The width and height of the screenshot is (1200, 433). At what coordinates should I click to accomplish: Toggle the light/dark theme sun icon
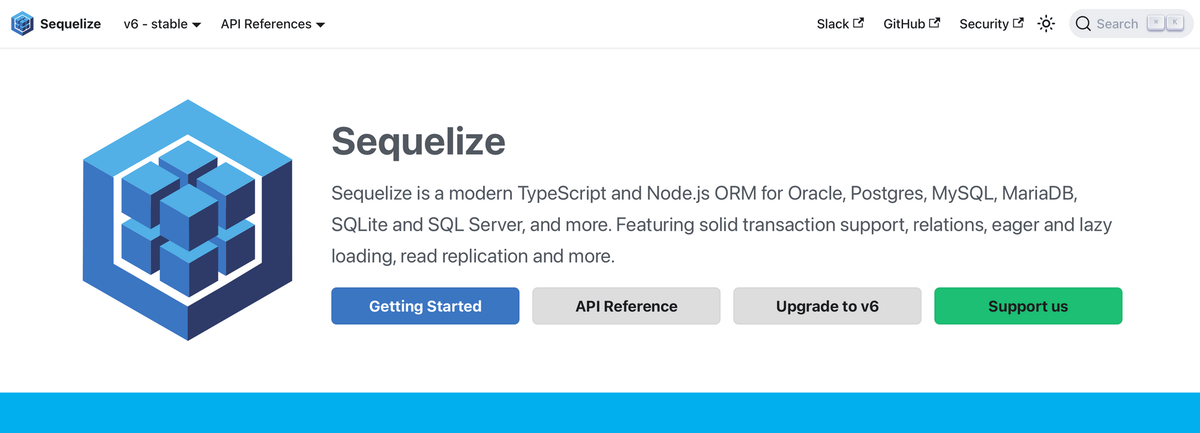(x=1046, y=24)
